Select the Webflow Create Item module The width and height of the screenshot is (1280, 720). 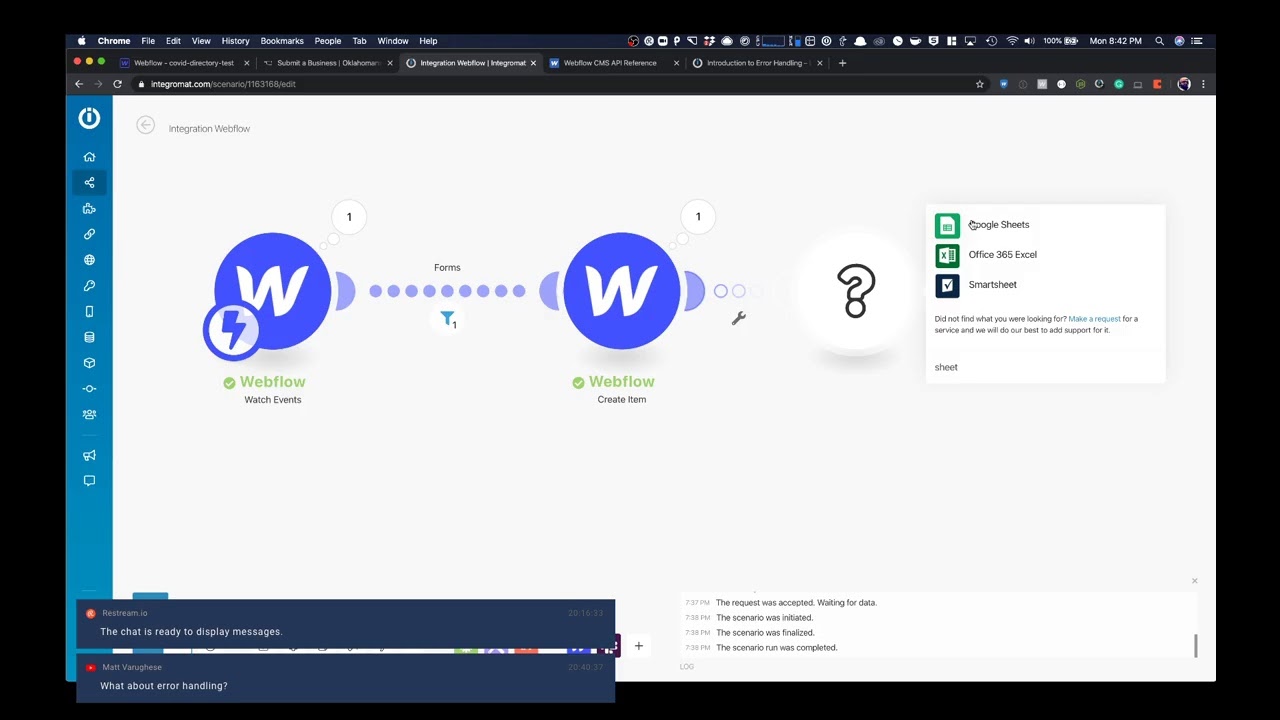pos(622,291)
